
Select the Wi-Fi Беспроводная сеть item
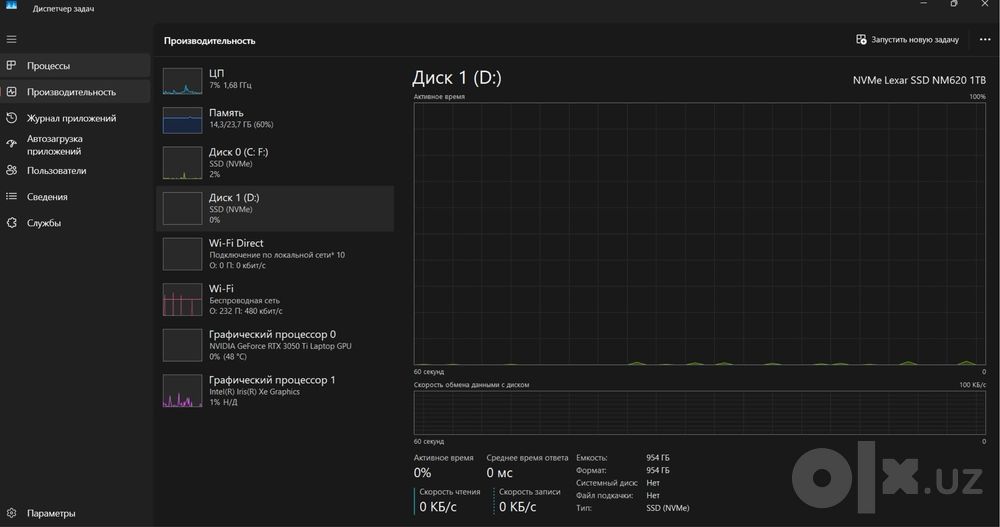(x=275, y=300)
